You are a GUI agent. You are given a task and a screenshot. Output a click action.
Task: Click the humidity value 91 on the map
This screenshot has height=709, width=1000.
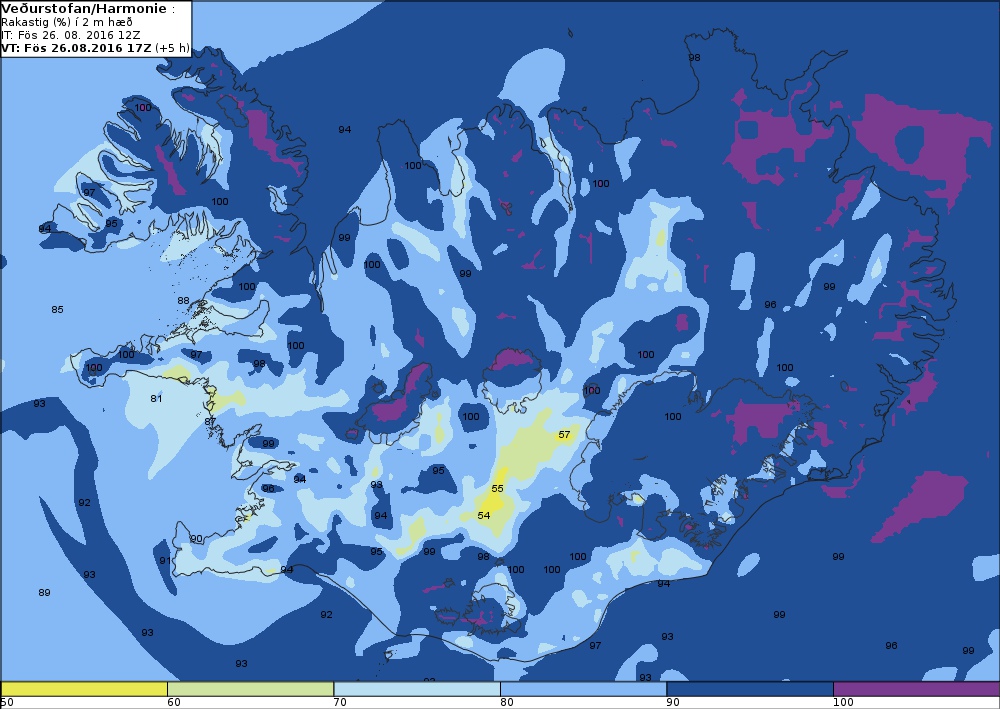point(165,560)
